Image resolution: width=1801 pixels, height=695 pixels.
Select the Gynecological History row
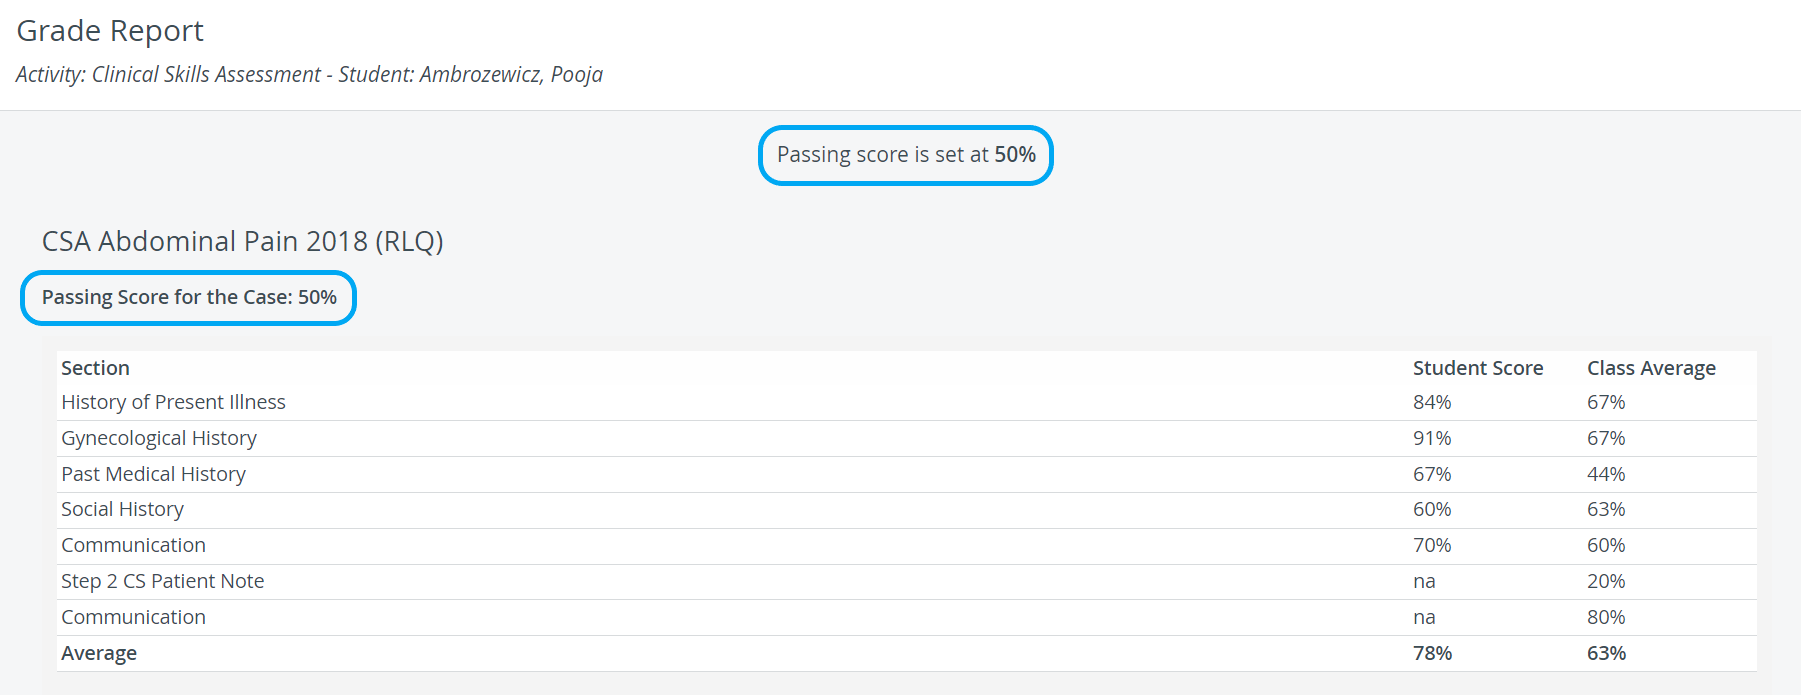[906, 438]
